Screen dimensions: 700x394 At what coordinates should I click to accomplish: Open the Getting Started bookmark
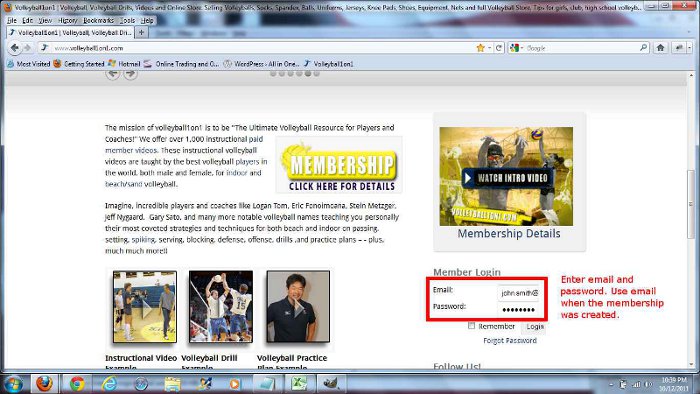pos(79,64)
